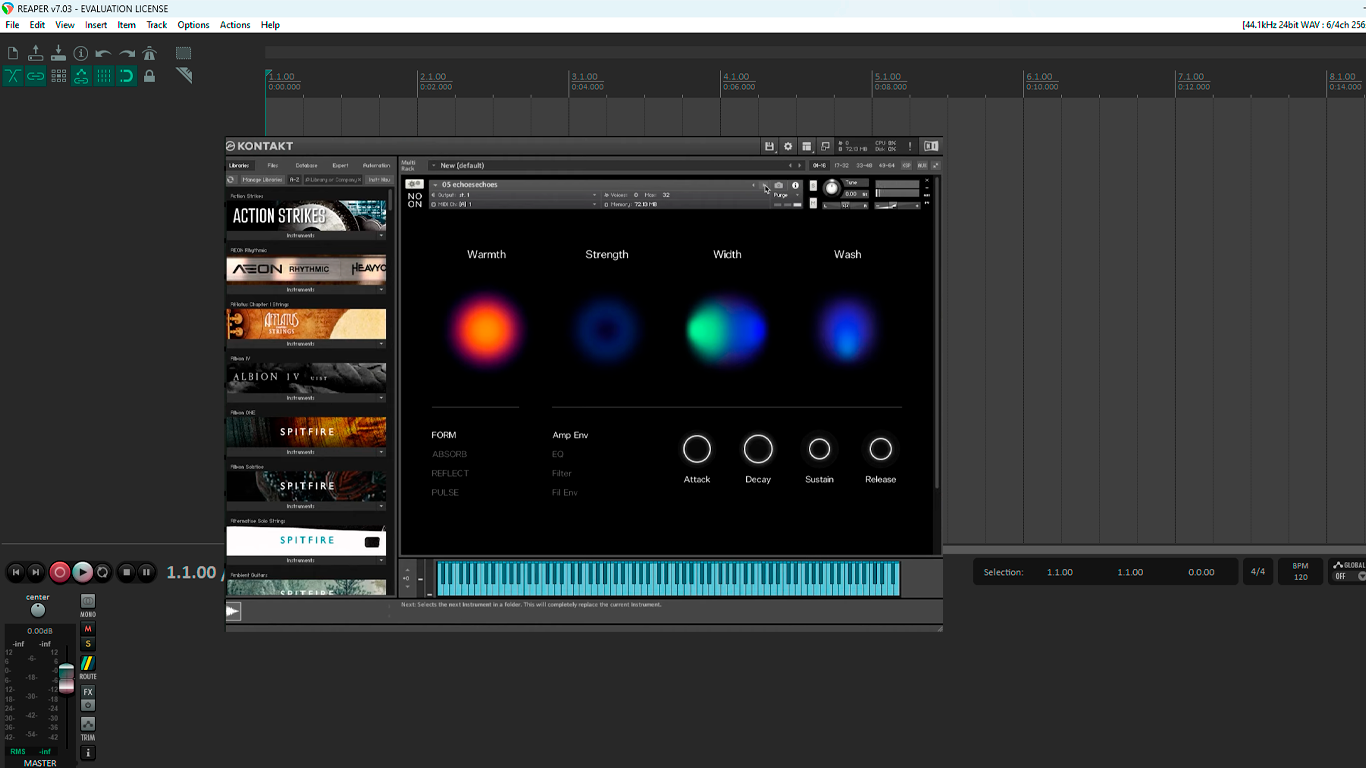Toggle snap magnet icon
This screenshot has height=768, width=1366.
127,76
